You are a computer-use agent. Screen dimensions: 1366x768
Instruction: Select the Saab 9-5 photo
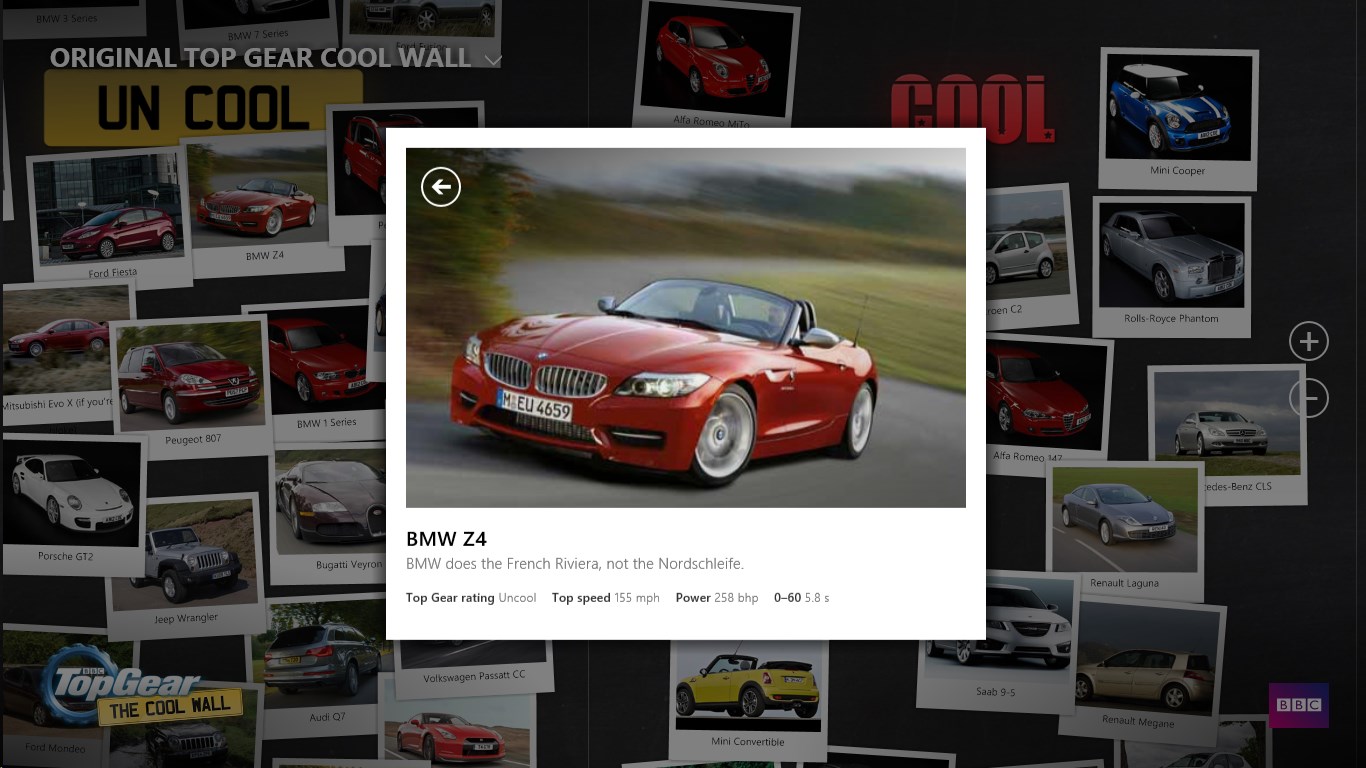(1000, 643)
